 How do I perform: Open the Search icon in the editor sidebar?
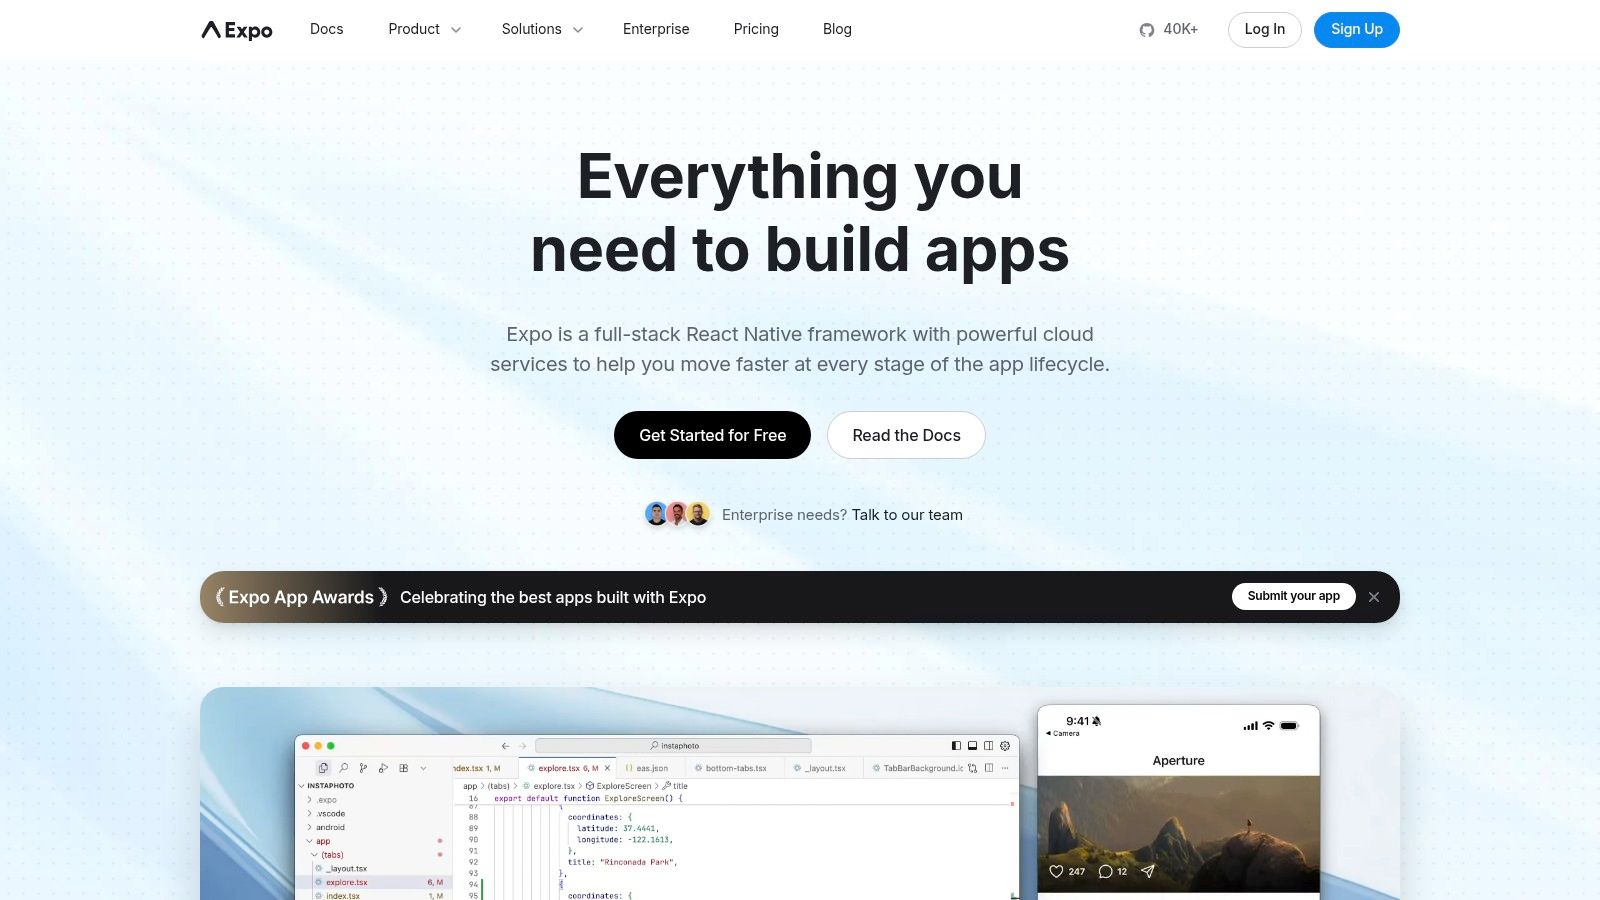344,768
